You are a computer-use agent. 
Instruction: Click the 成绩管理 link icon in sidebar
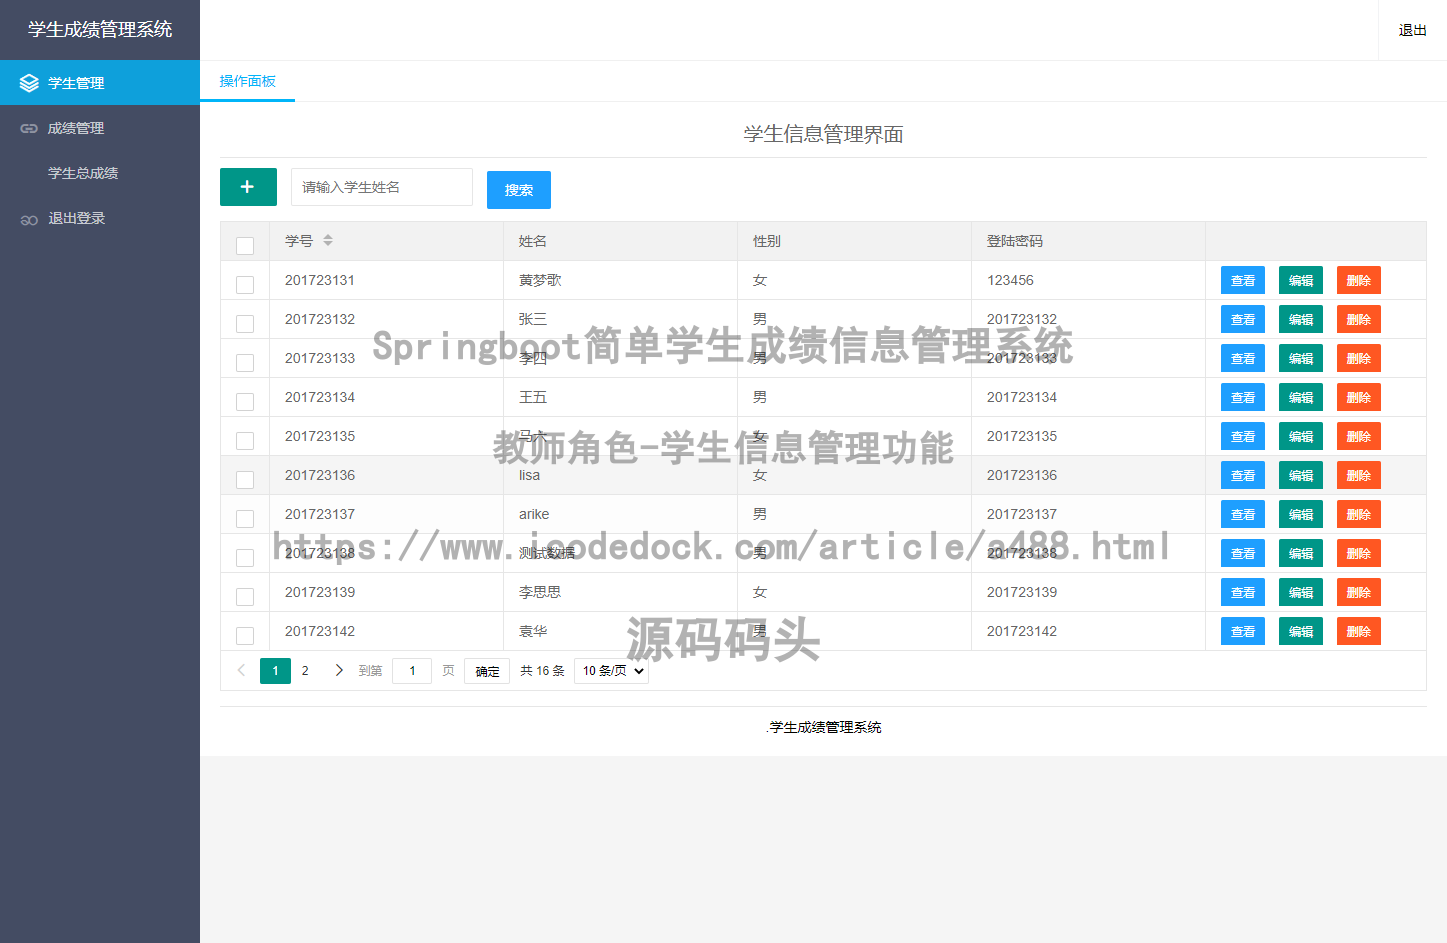29,129
